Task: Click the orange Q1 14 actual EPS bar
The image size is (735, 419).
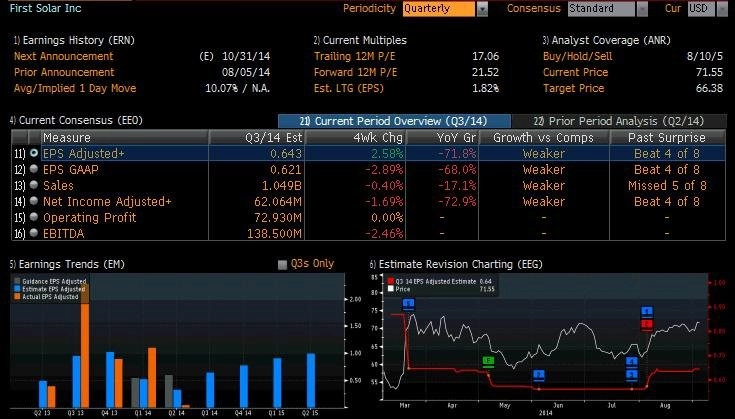Action: coord(152,377)
